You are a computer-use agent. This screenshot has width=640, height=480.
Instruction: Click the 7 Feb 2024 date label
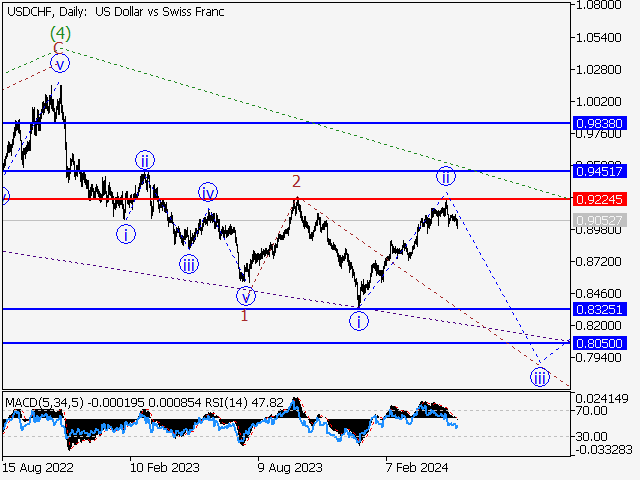417,467
